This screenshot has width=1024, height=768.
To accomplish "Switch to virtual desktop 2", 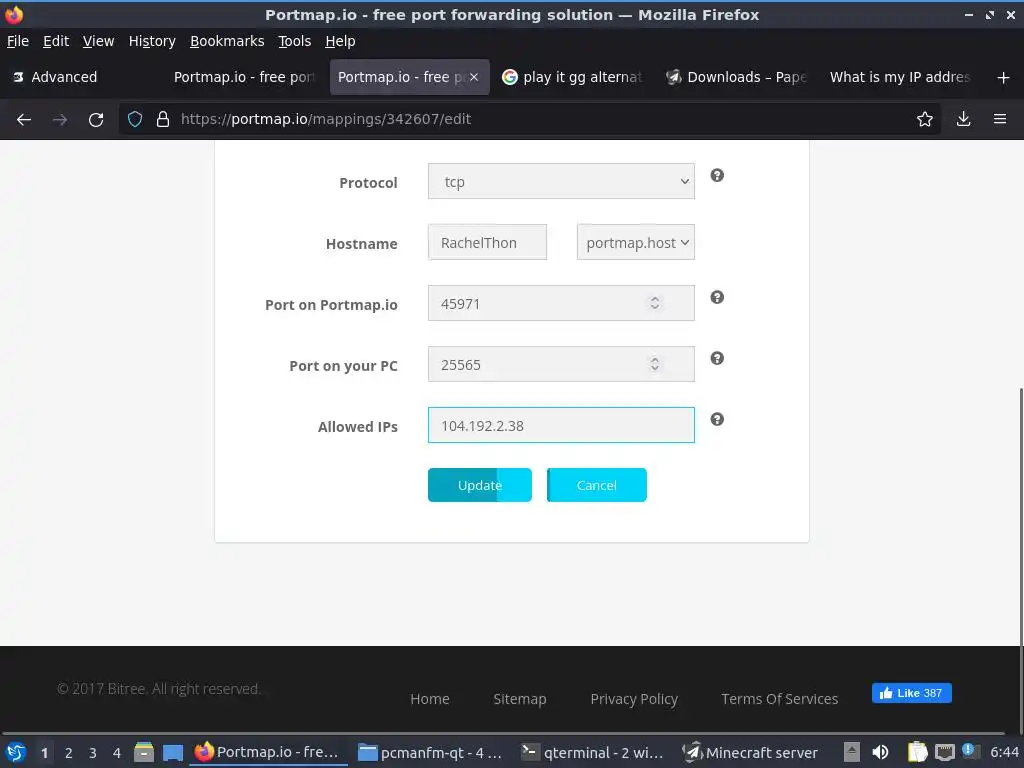I will (x=68, y=753).
